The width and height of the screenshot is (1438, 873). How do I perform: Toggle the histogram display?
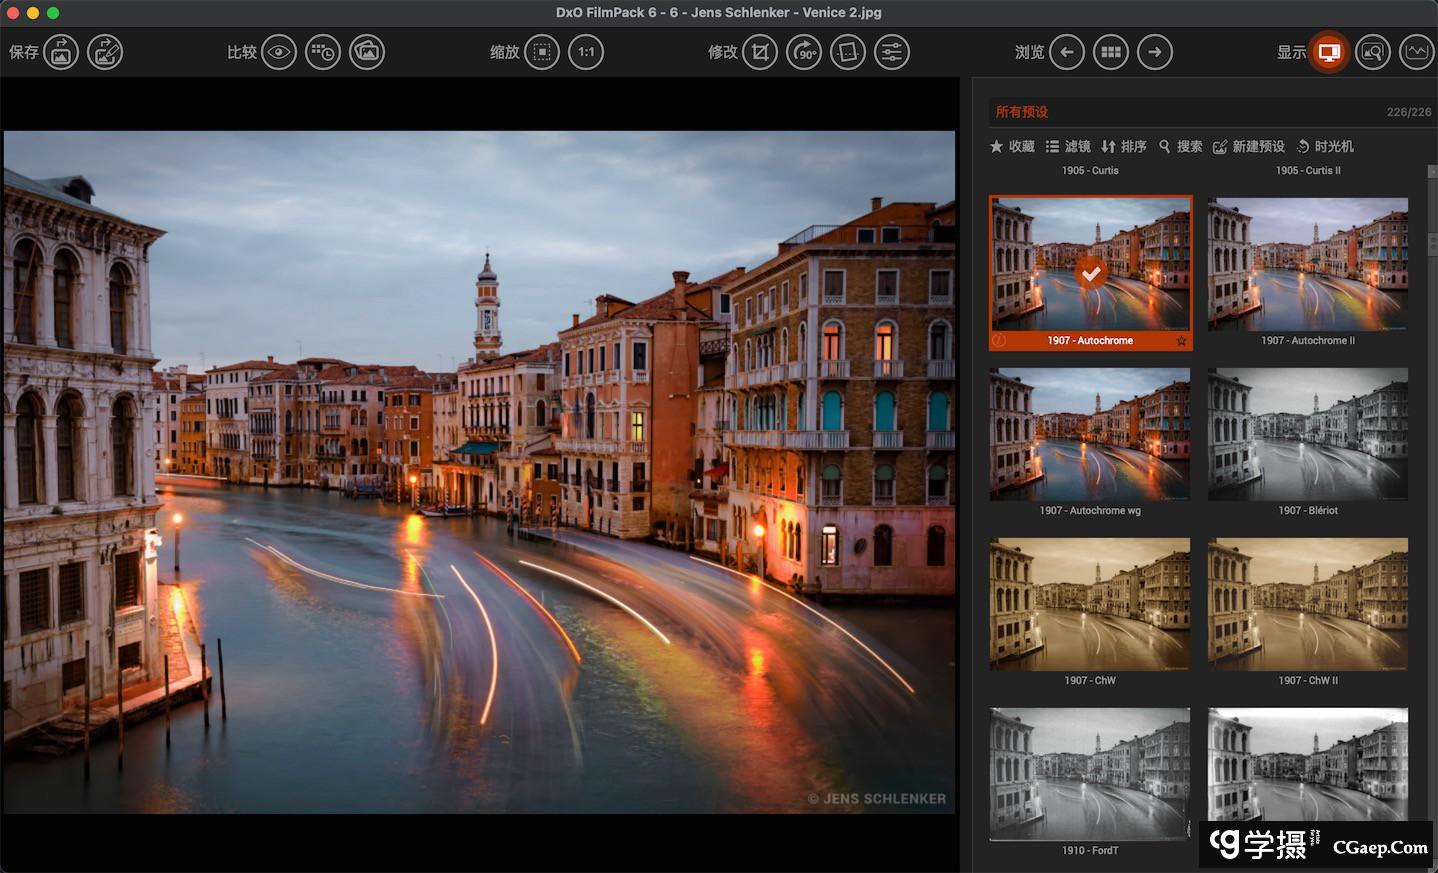tap(1417, 52)
